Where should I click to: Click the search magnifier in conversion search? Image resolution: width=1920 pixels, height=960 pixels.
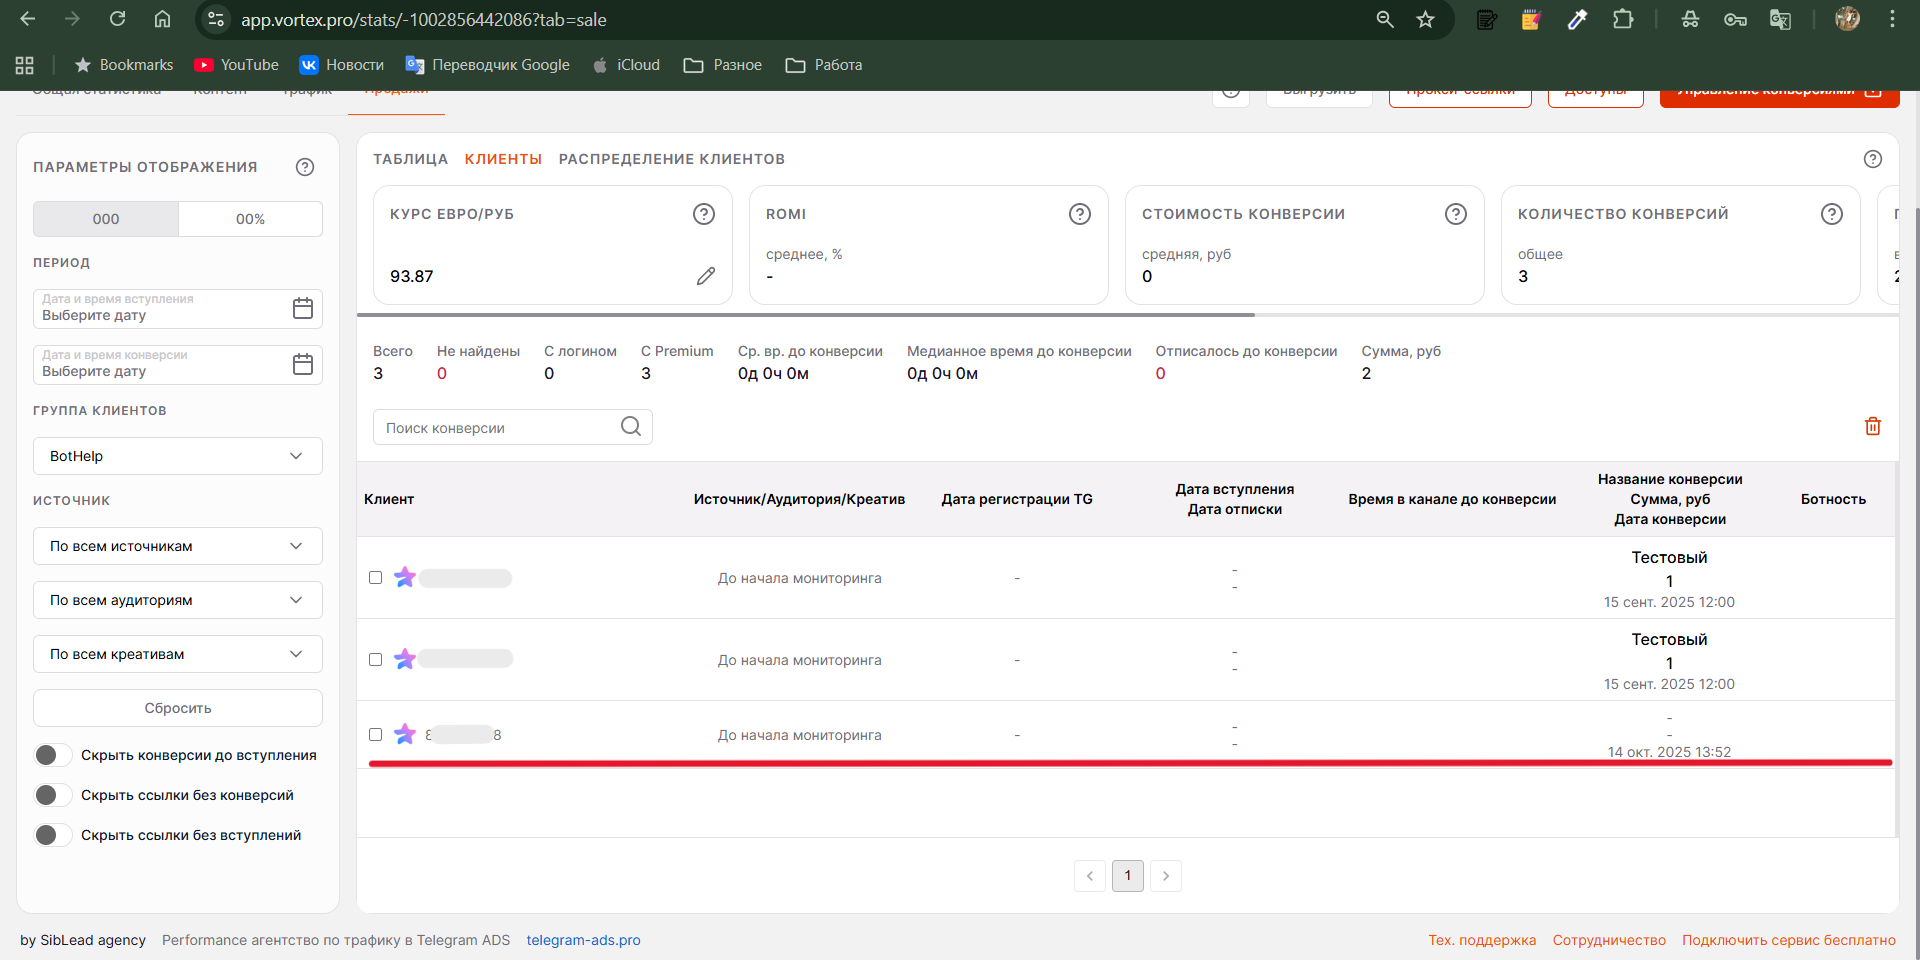[x=630, y=427]
